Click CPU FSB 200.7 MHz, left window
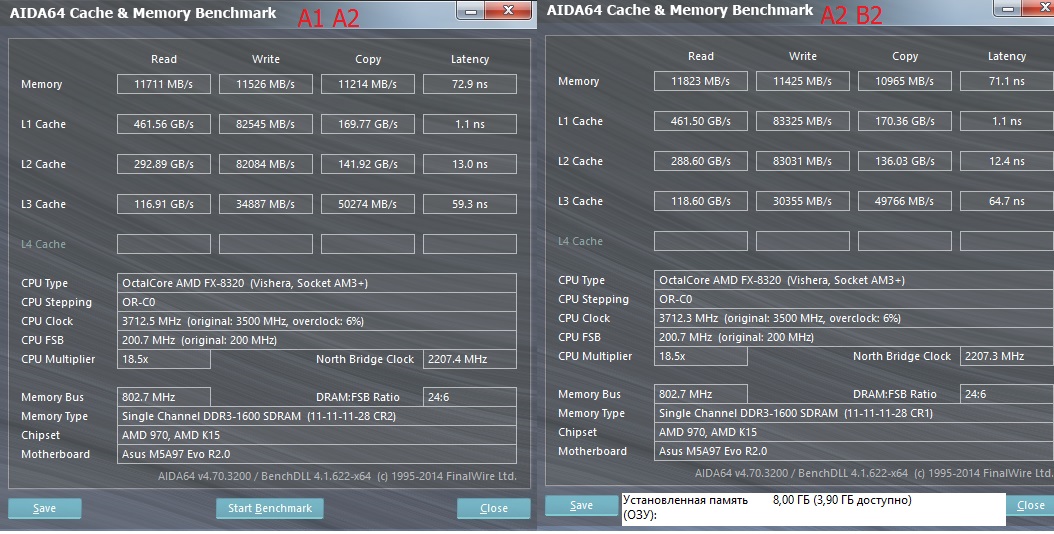The image size is (1054, 534). click(317, 340)
